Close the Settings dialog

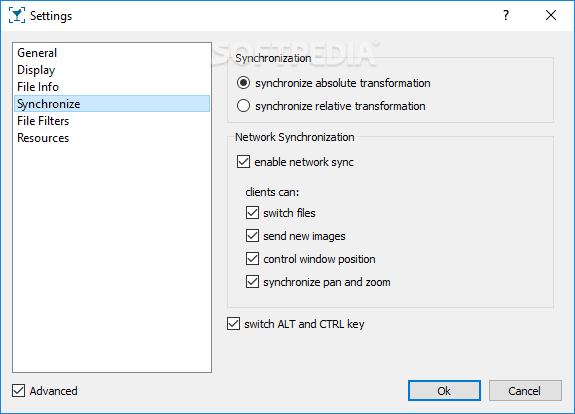(x=551, y=15)
